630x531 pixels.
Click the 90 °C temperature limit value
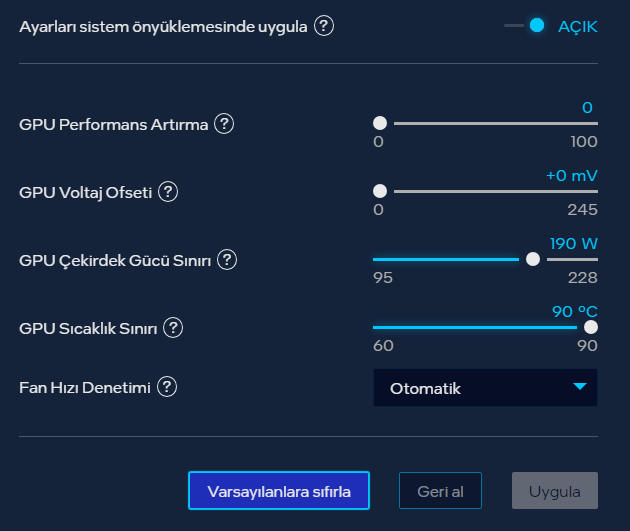[x=574, y=311]
